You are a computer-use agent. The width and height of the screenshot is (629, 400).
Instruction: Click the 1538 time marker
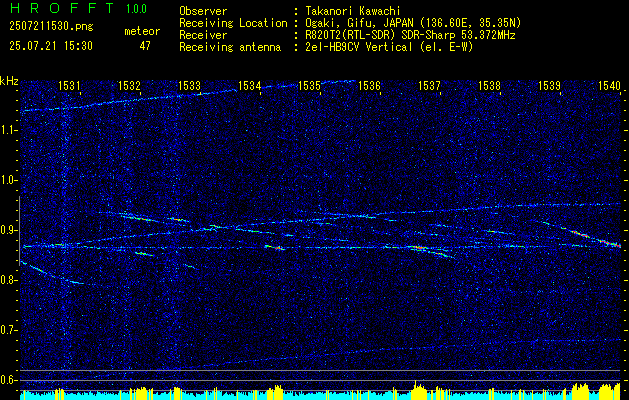490,85
